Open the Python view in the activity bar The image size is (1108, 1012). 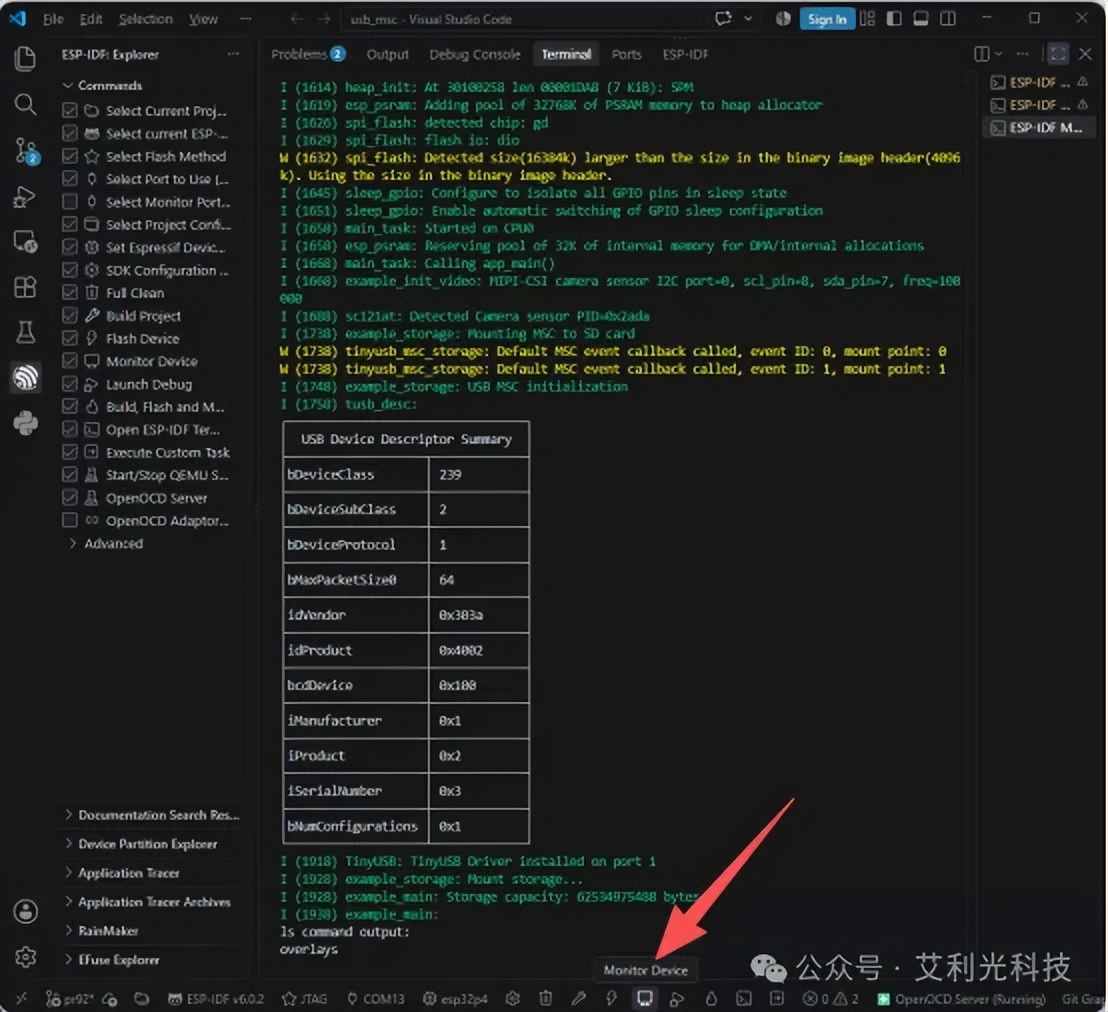[x=25, y=423]
